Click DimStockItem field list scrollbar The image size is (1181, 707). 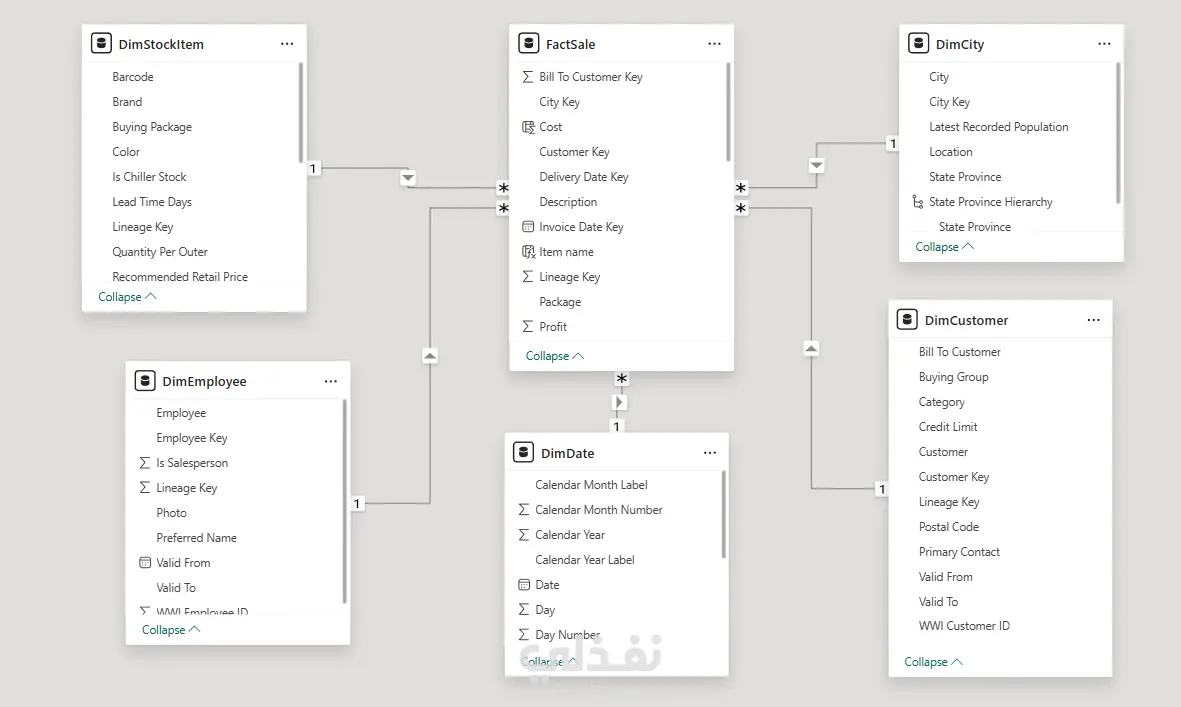(x=301, y=113)
